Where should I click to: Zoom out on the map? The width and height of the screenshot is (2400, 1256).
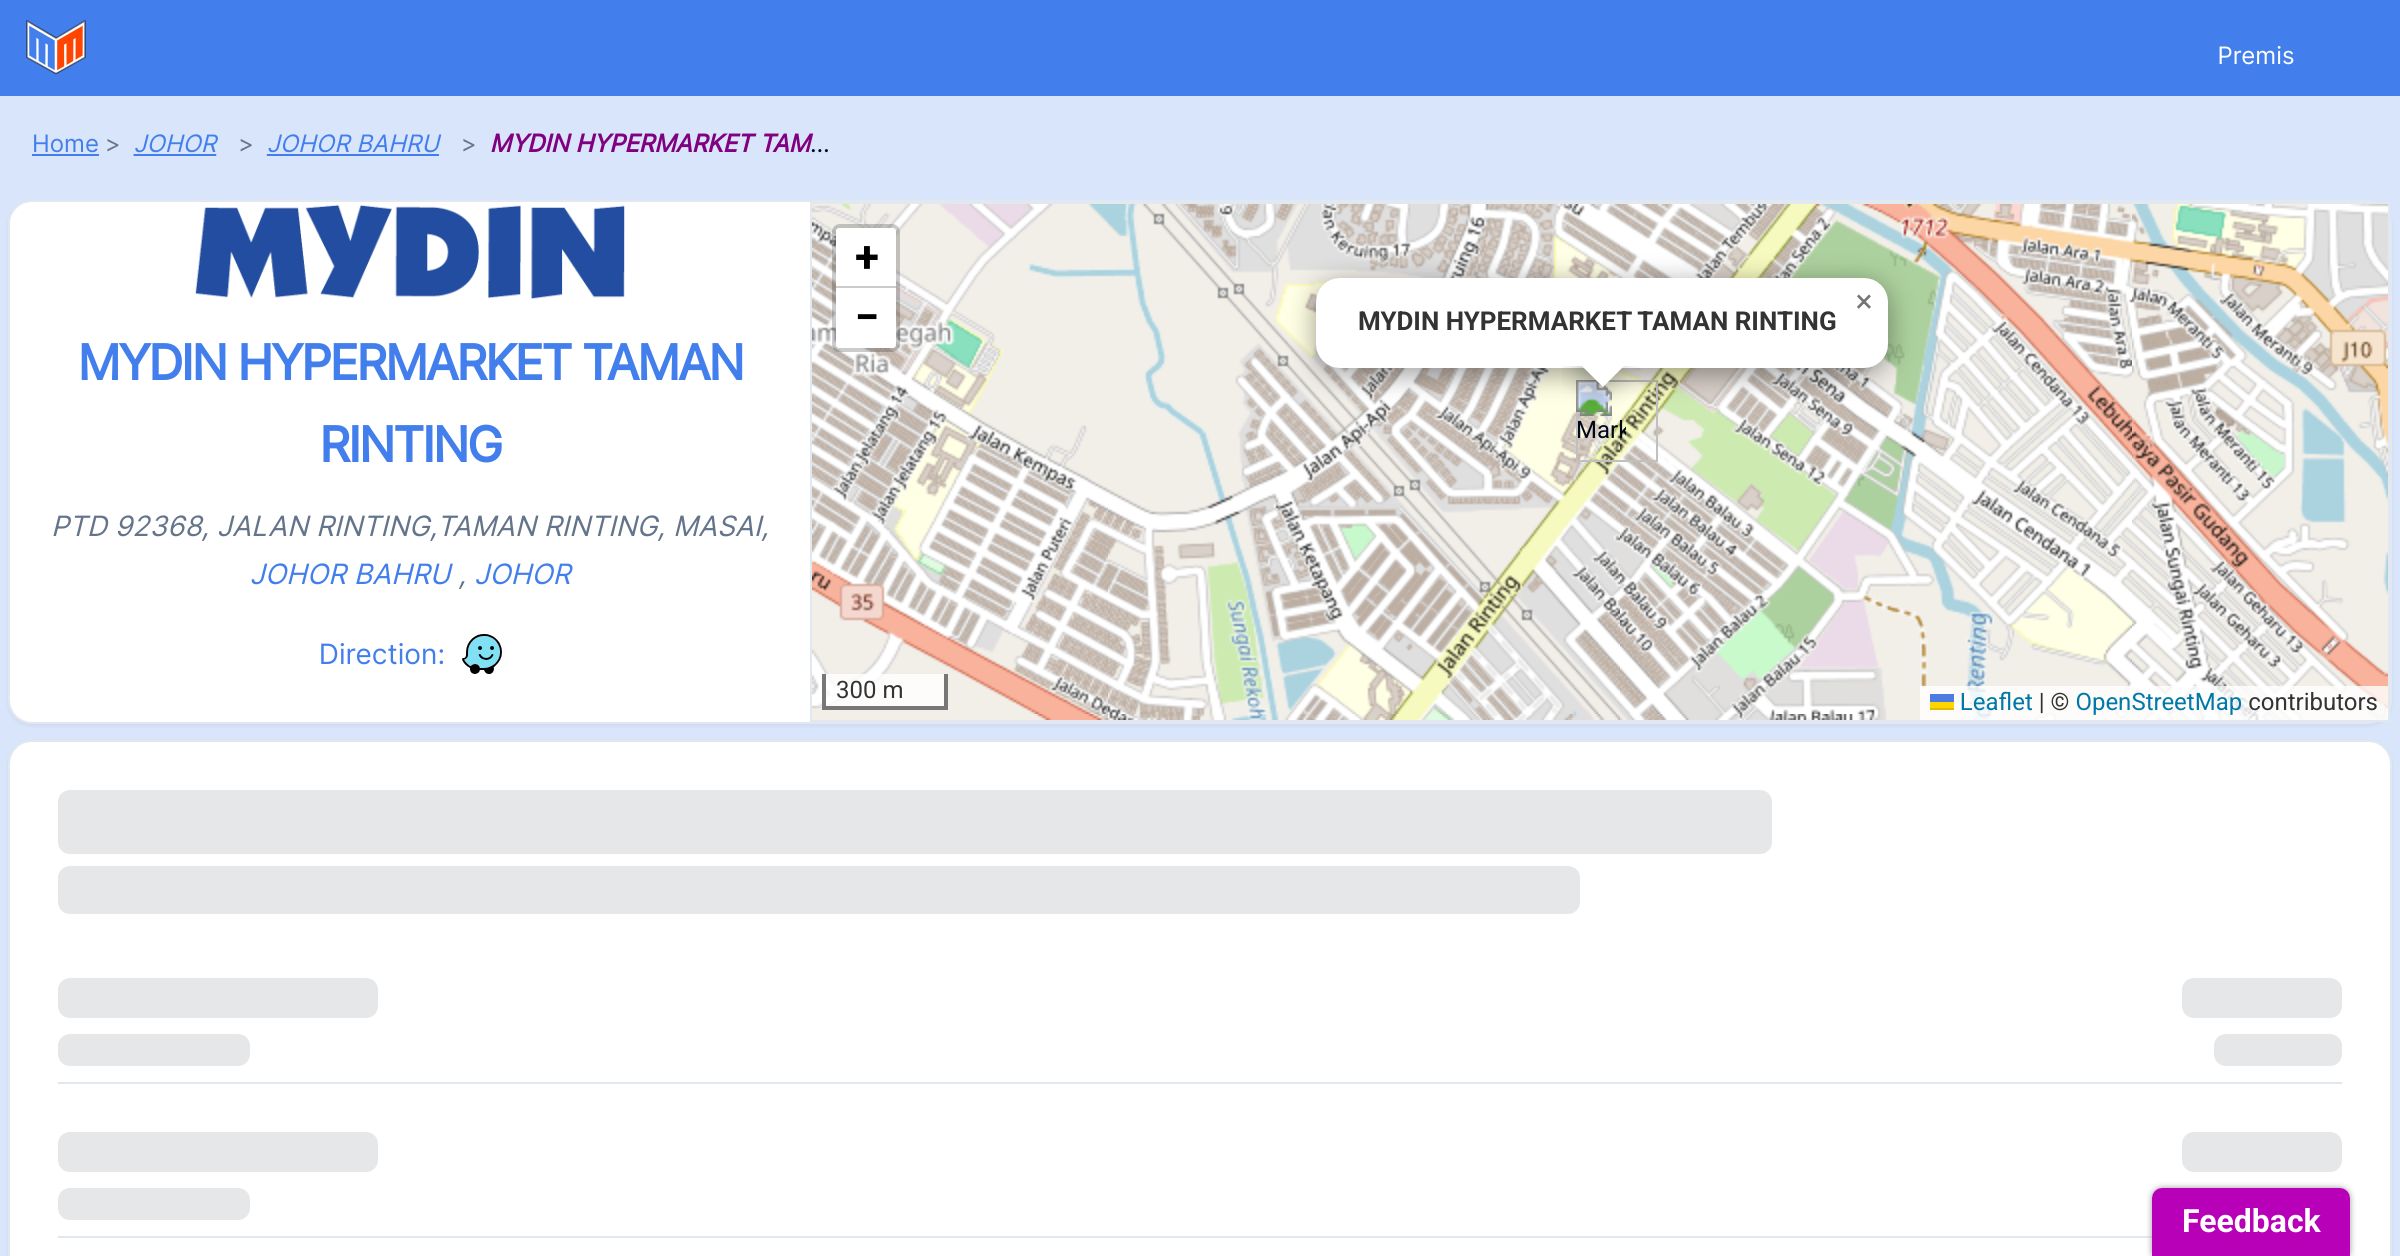tap(866, 317)
